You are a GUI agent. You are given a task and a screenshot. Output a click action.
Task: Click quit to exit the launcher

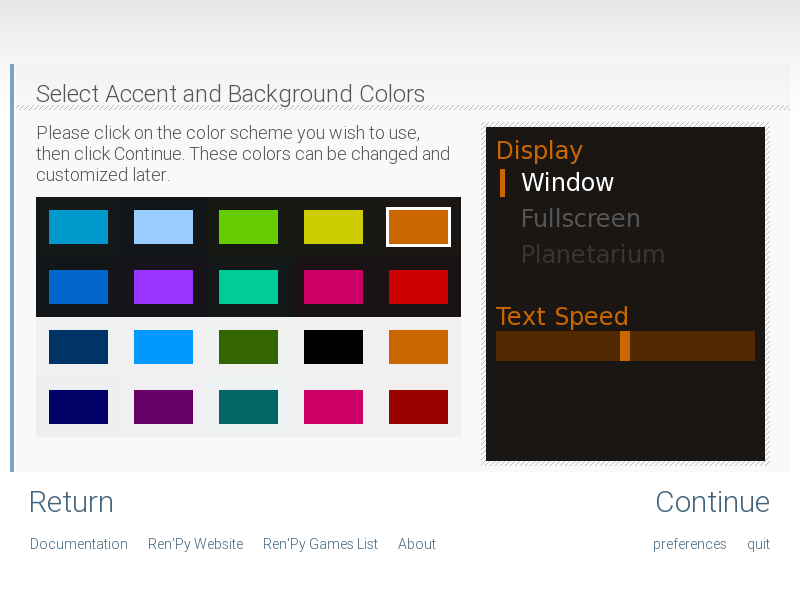tap(758, 544)
